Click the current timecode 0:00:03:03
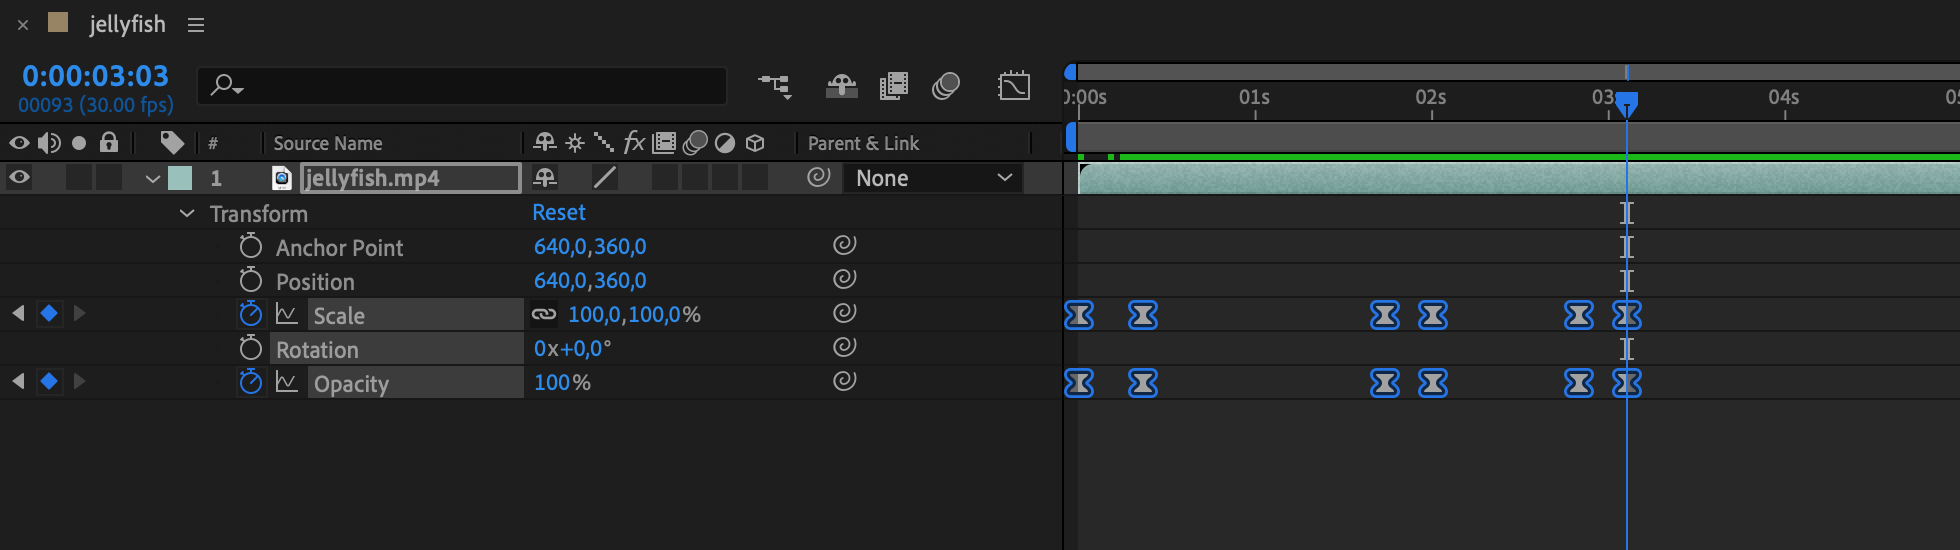This screenshot has width=1960, height=550. coord(95,76)
